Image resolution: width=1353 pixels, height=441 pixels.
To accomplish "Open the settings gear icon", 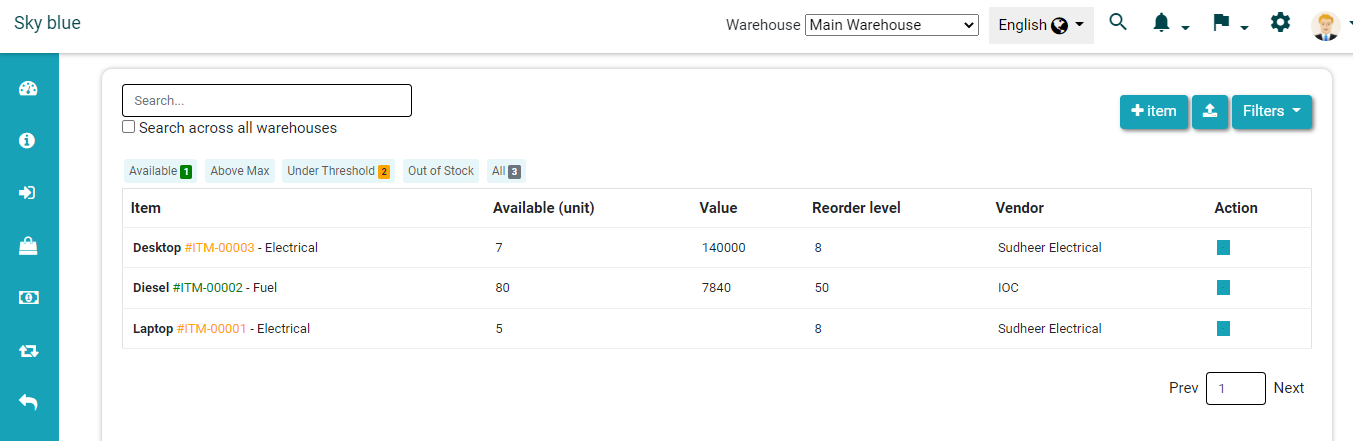I will (1280, 23).
